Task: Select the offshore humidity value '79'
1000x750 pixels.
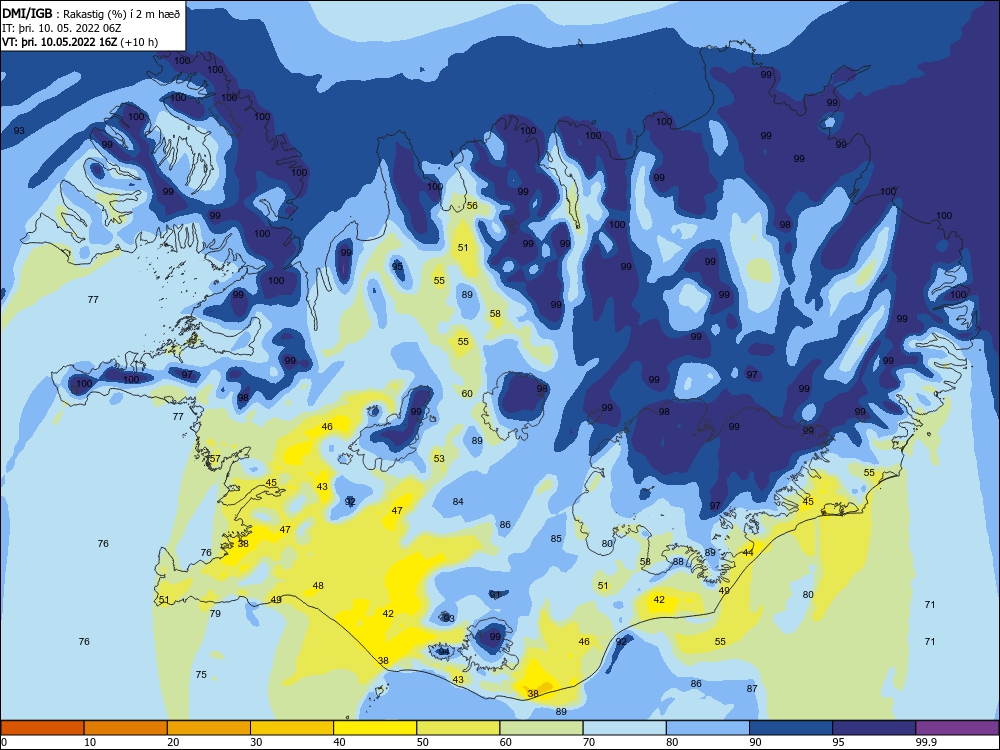Action: 215,614
